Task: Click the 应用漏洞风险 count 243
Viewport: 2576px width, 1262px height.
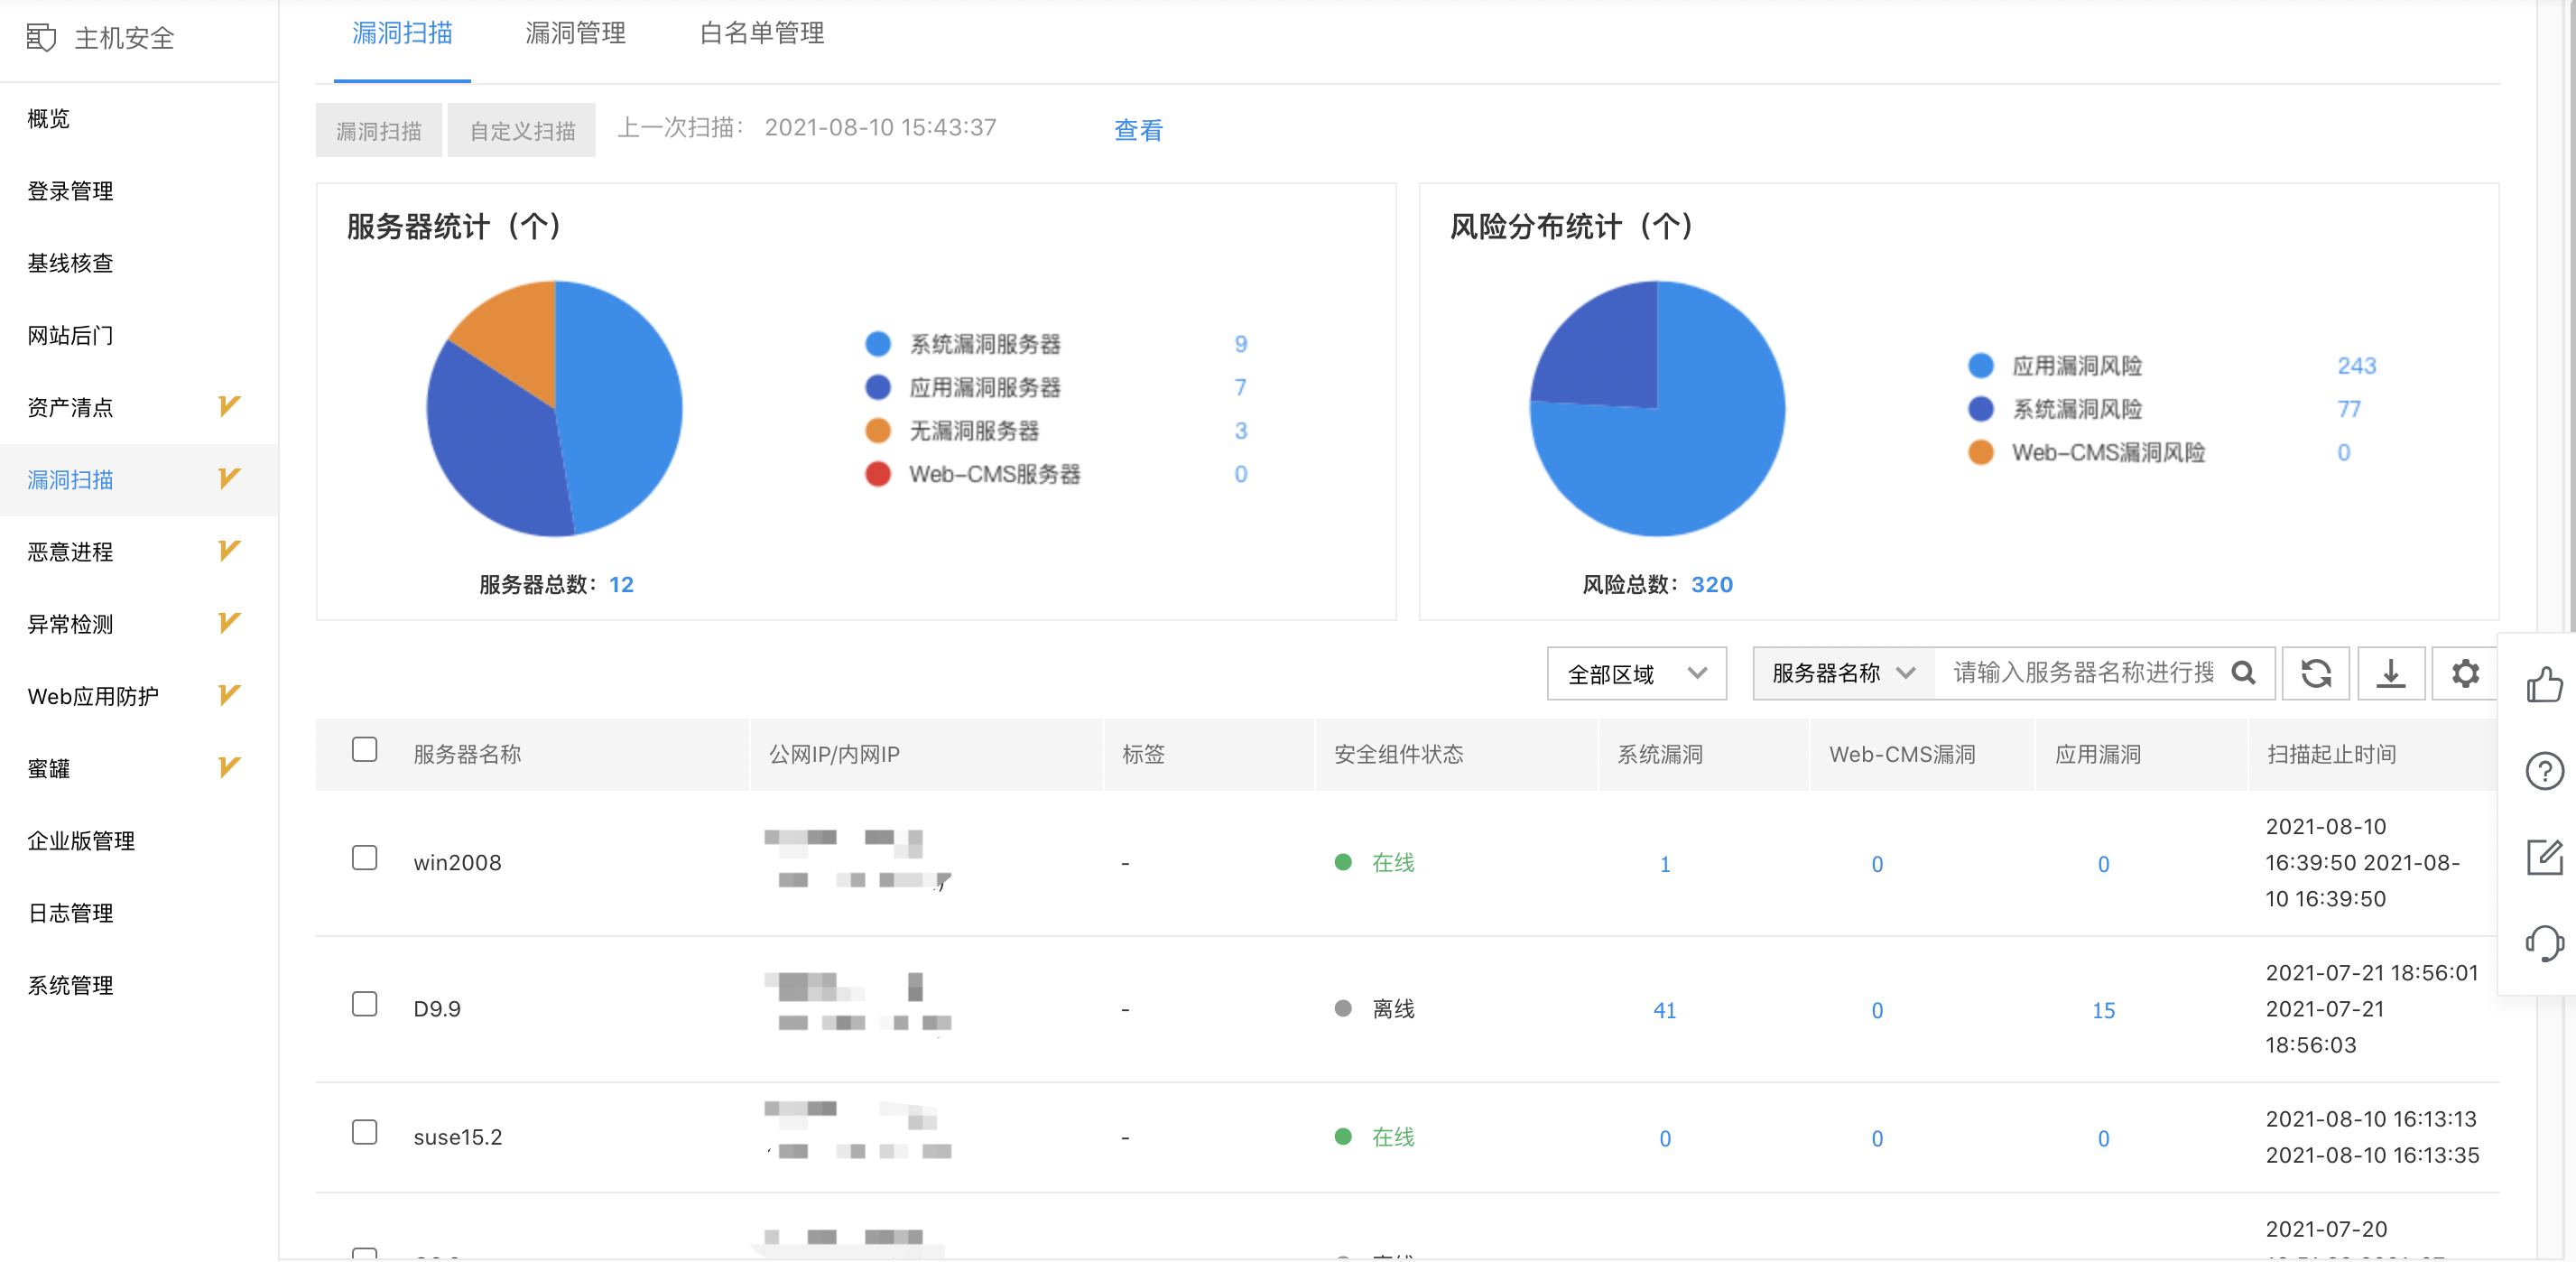Action: (2356, 365)
